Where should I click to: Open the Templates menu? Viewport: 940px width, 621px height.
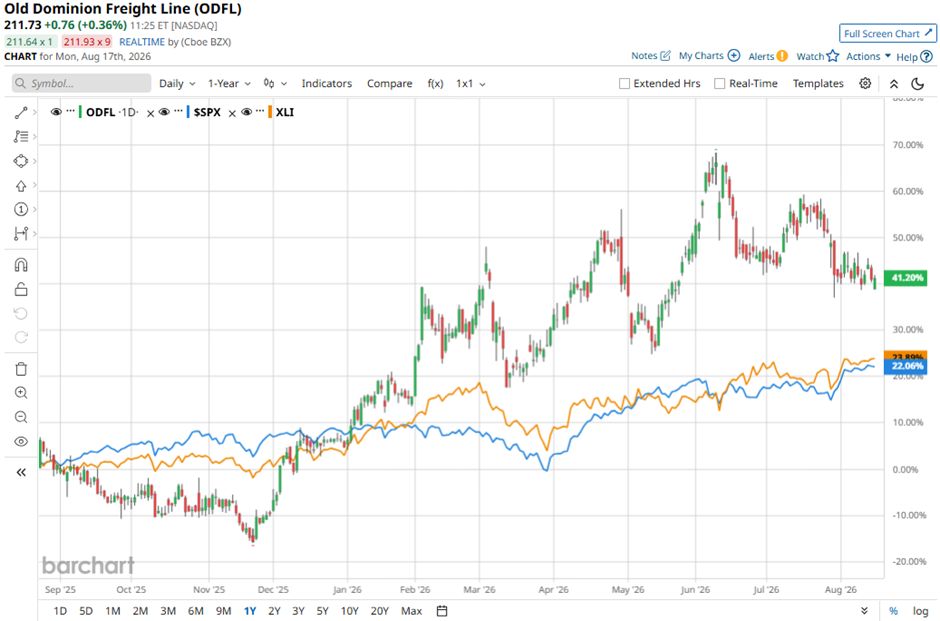[818, 83]
